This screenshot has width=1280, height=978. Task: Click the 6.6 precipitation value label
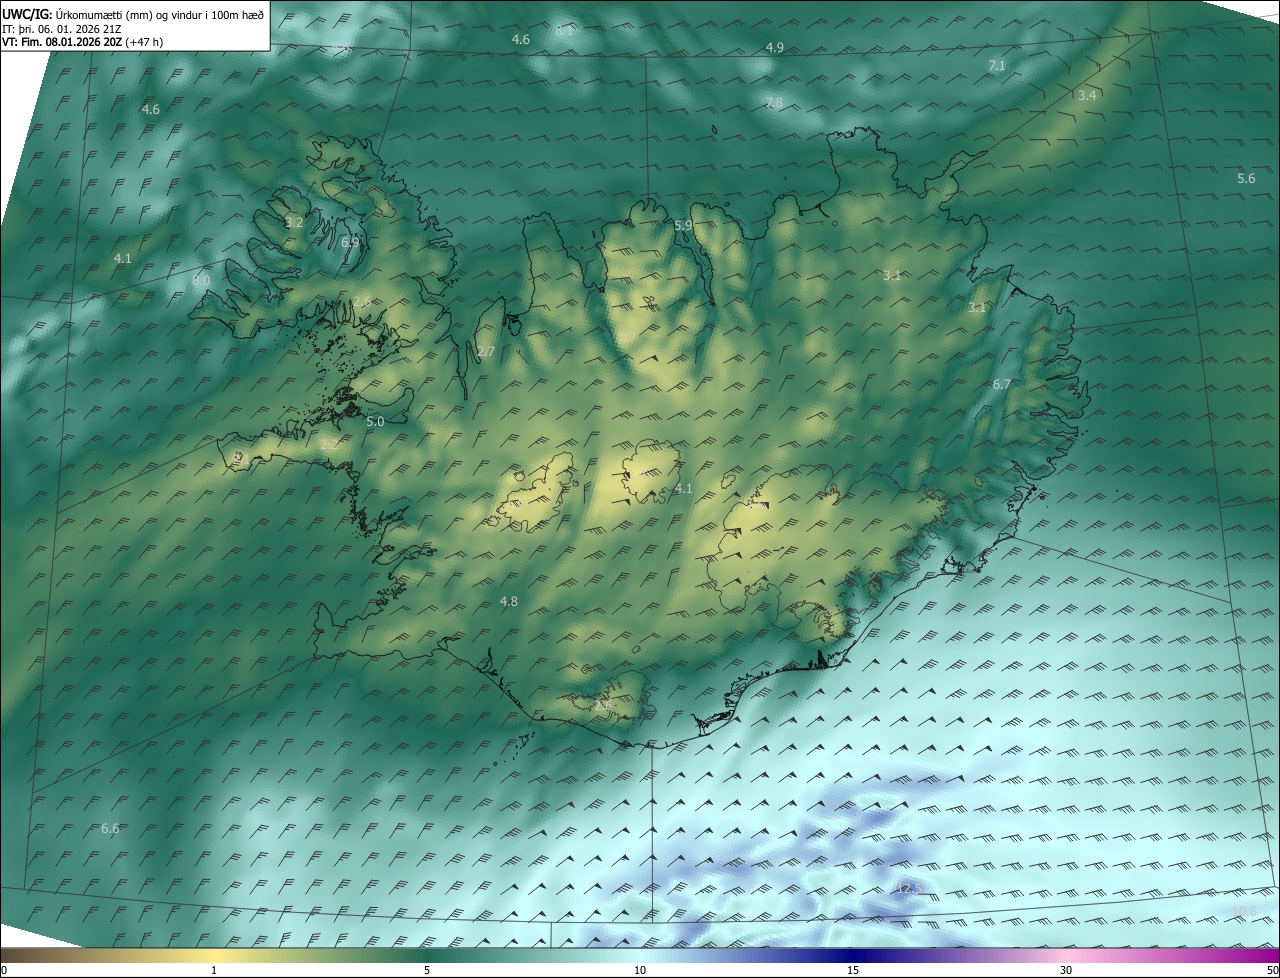(110, 829)
